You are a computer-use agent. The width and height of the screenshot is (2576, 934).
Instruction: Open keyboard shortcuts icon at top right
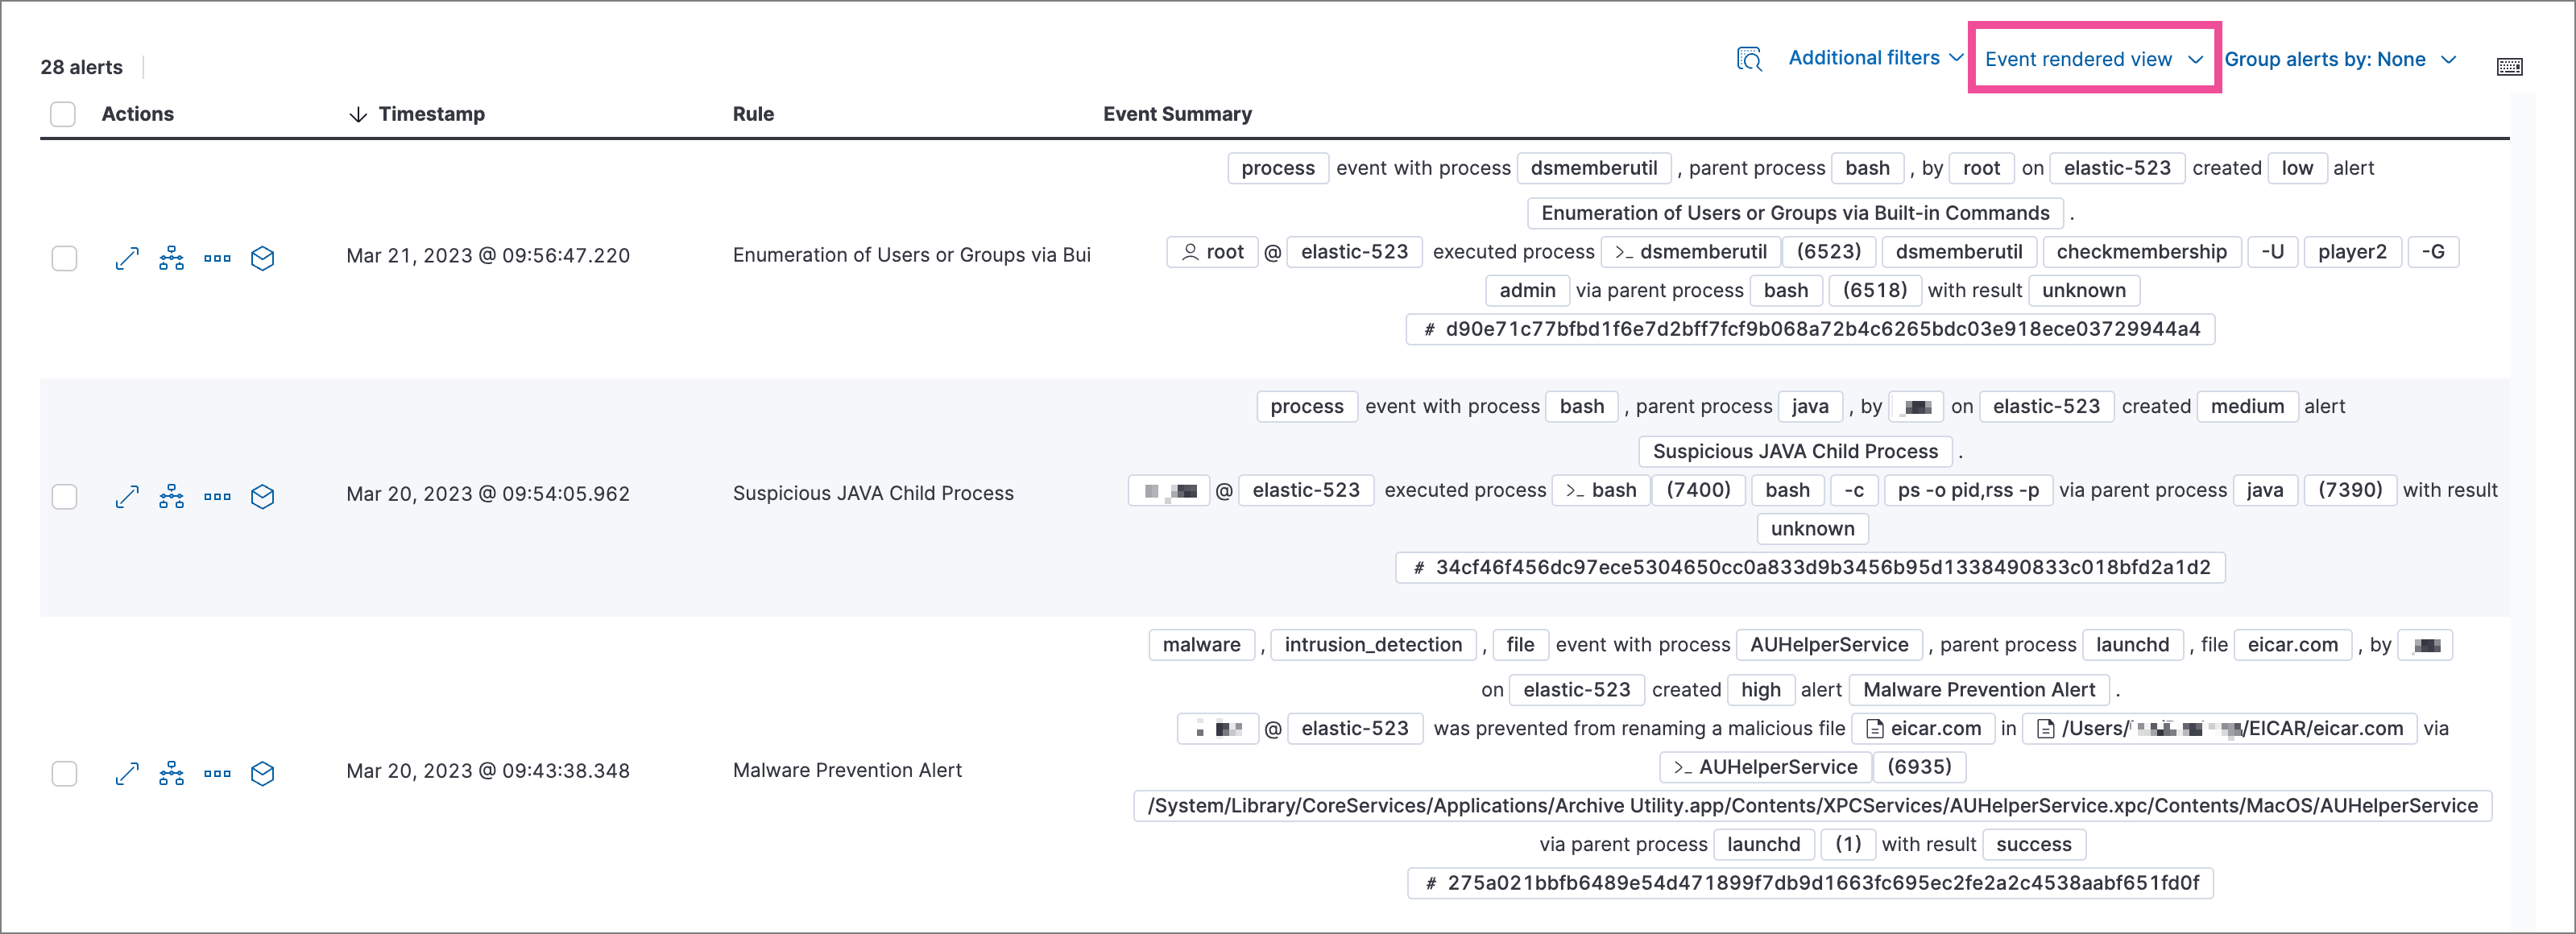click(2510, 66)
